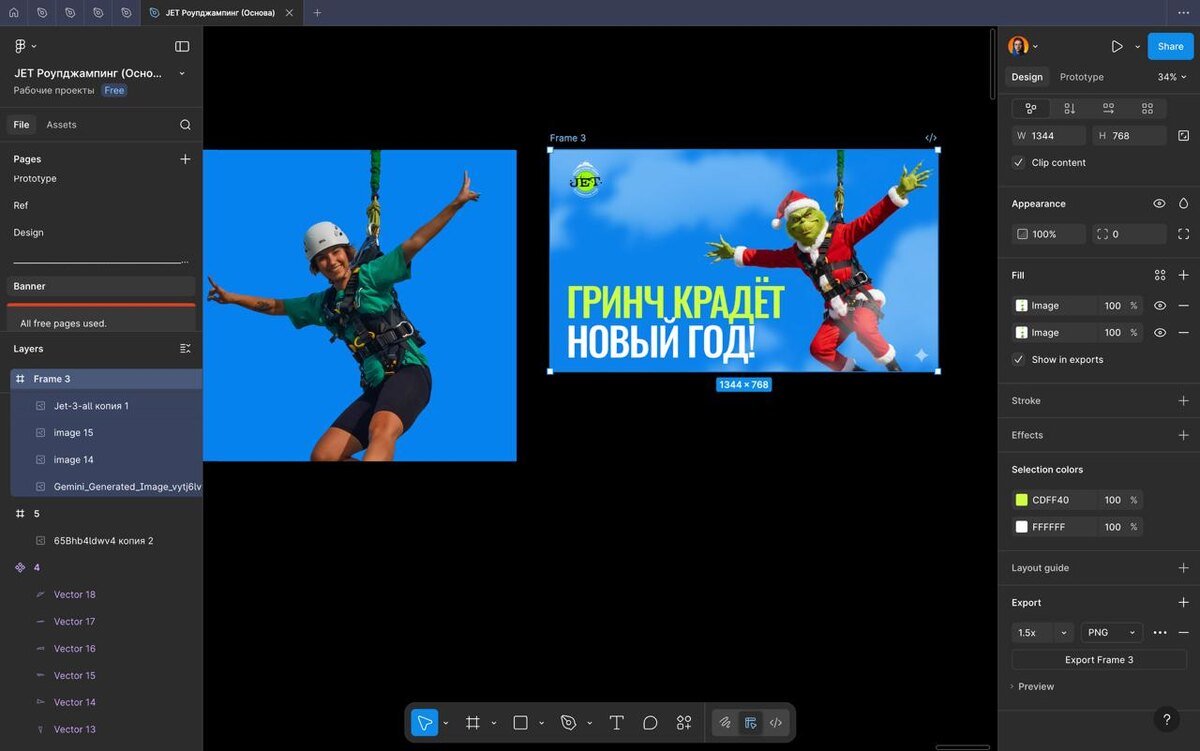Add an effect
1200x751 pixels.
pyautogui.click(x=1184, y=435)
